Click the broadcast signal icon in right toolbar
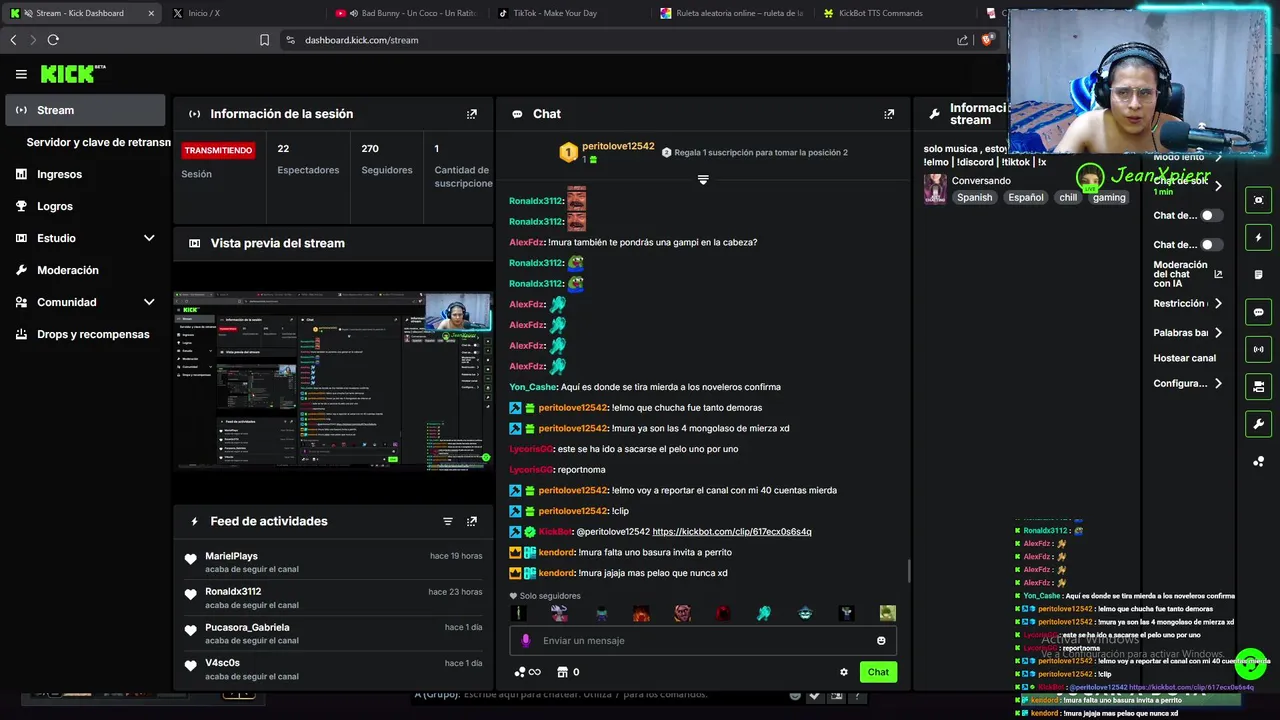The width and height of the screenshot is (1280, 720). point(1258,349)
